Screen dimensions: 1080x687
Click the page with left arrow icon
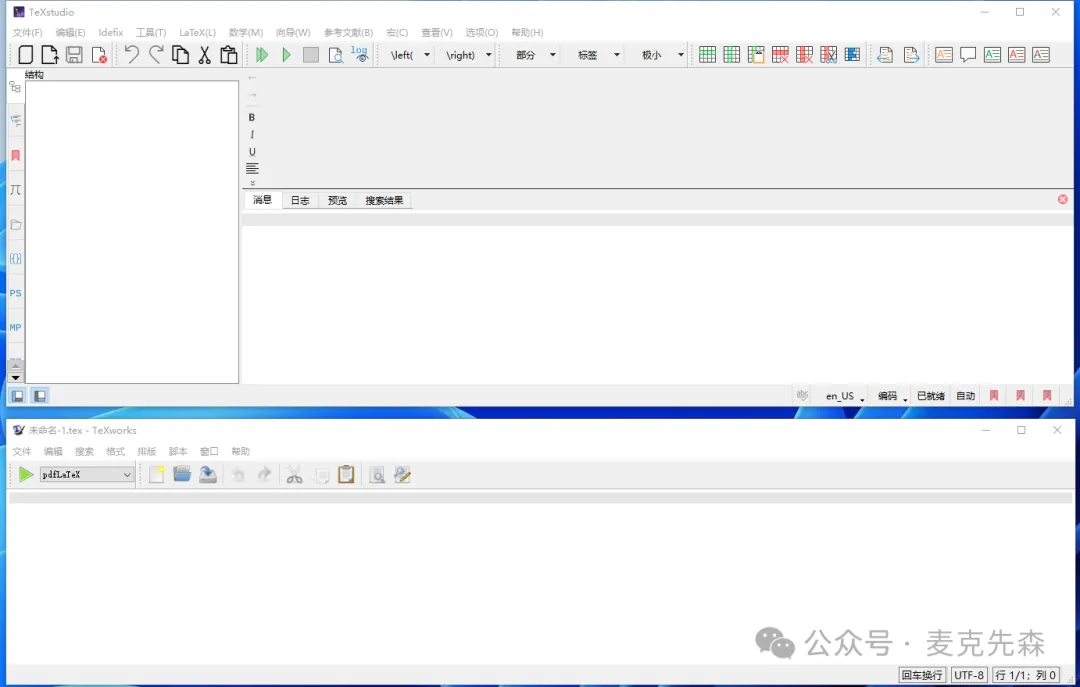(x=885, y=54)
